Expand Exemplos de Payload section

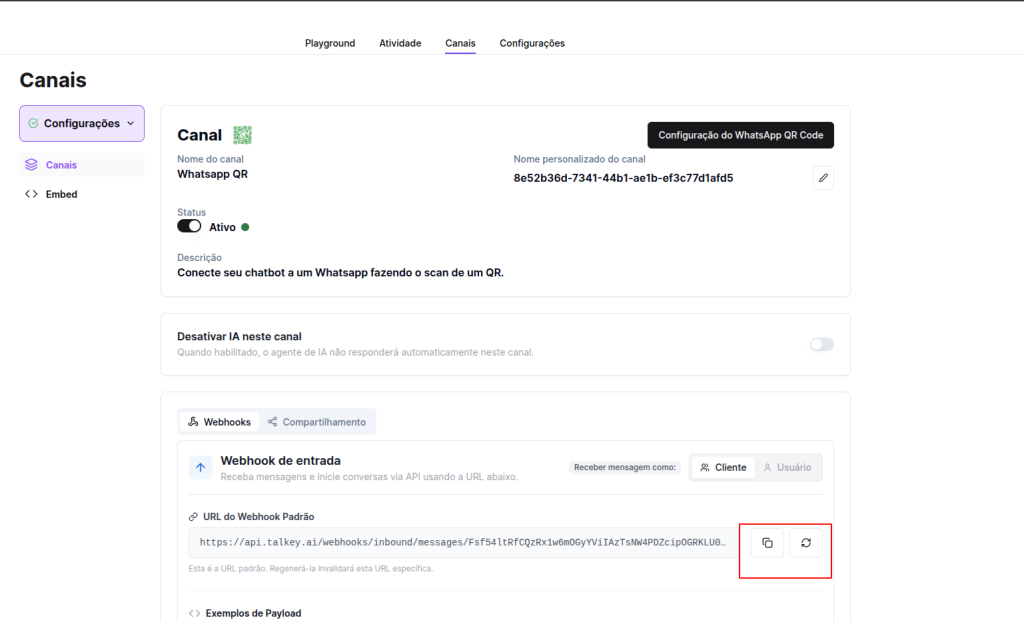(252, 613)
